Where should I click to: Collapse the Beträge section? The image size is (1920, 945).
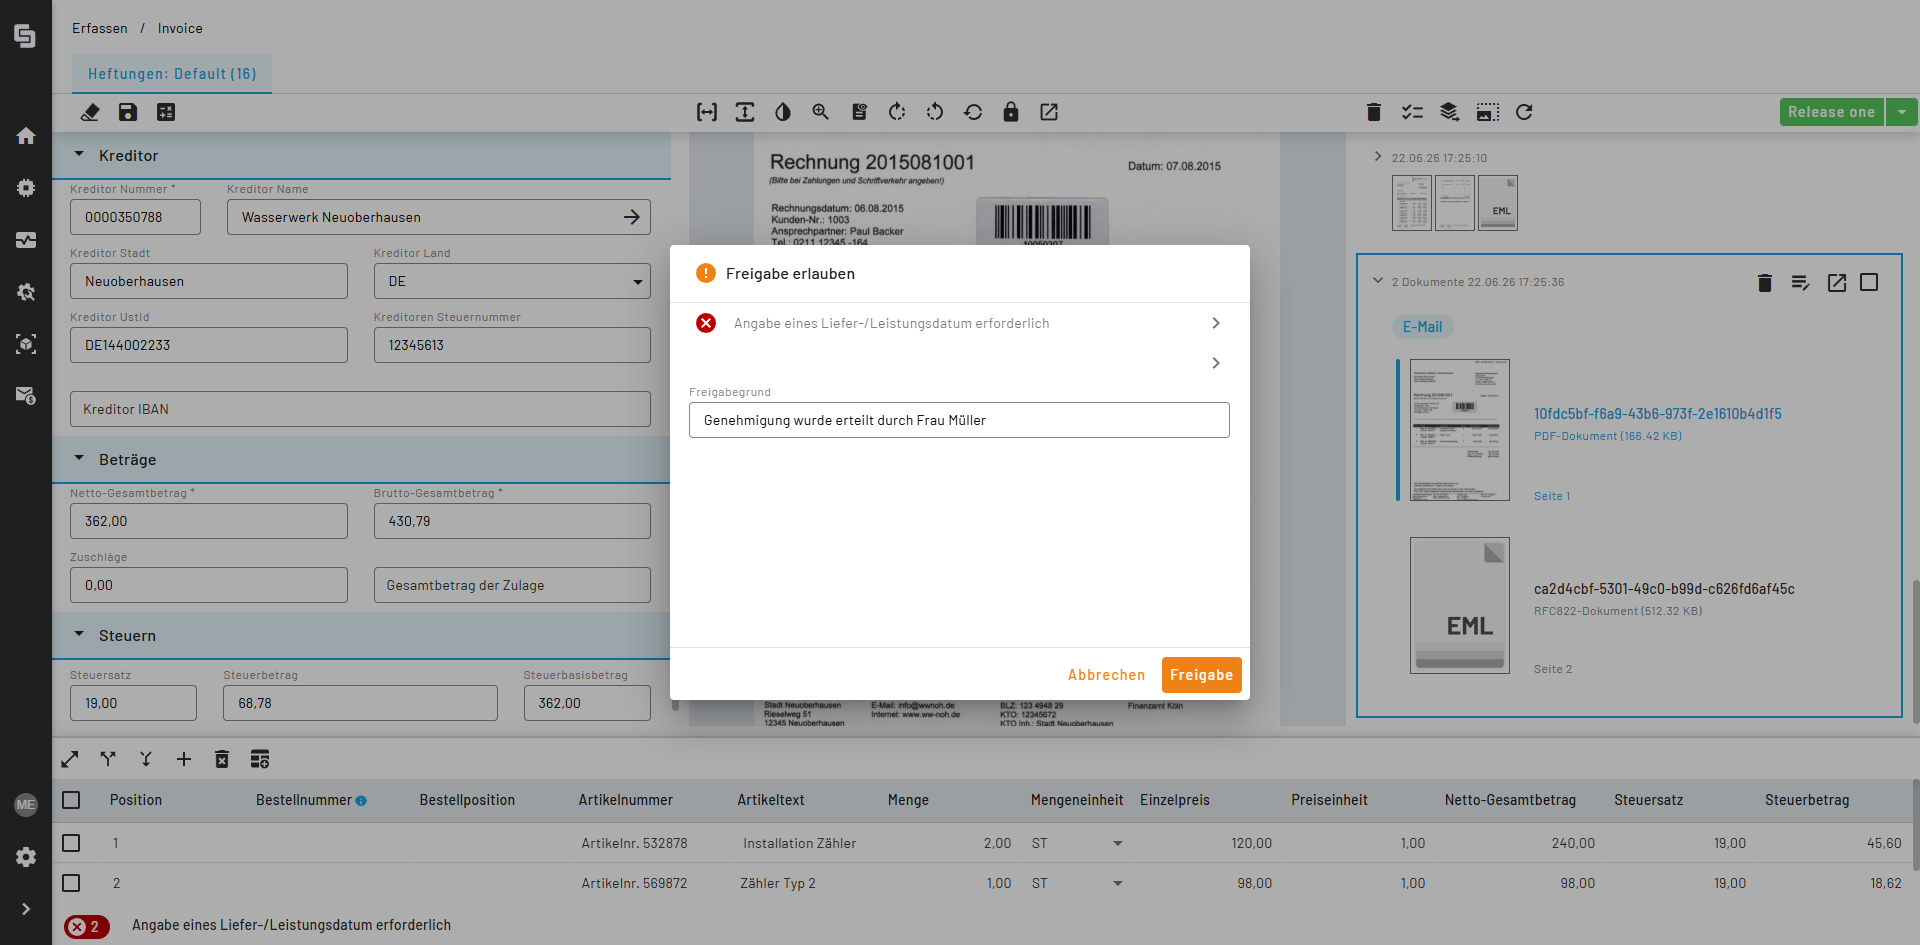[x=79, y=459]
